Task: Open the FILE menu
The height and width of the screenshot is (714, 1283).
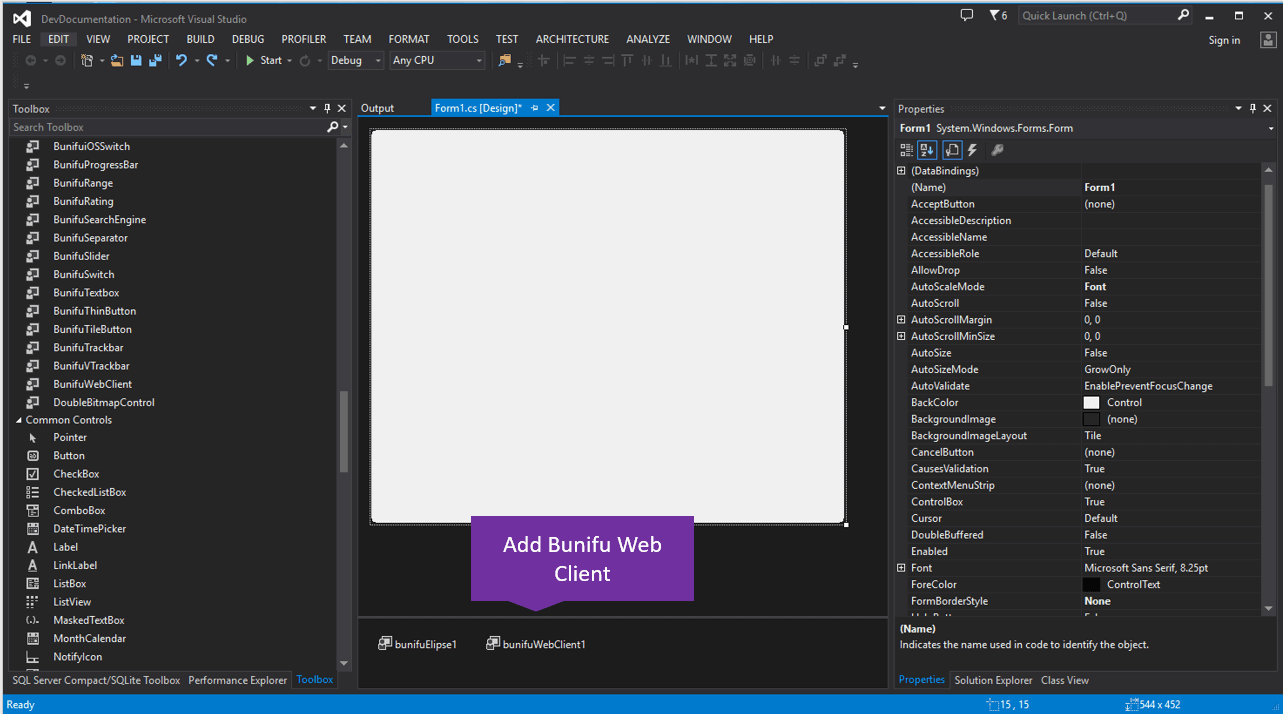Action: coord(22,39)
